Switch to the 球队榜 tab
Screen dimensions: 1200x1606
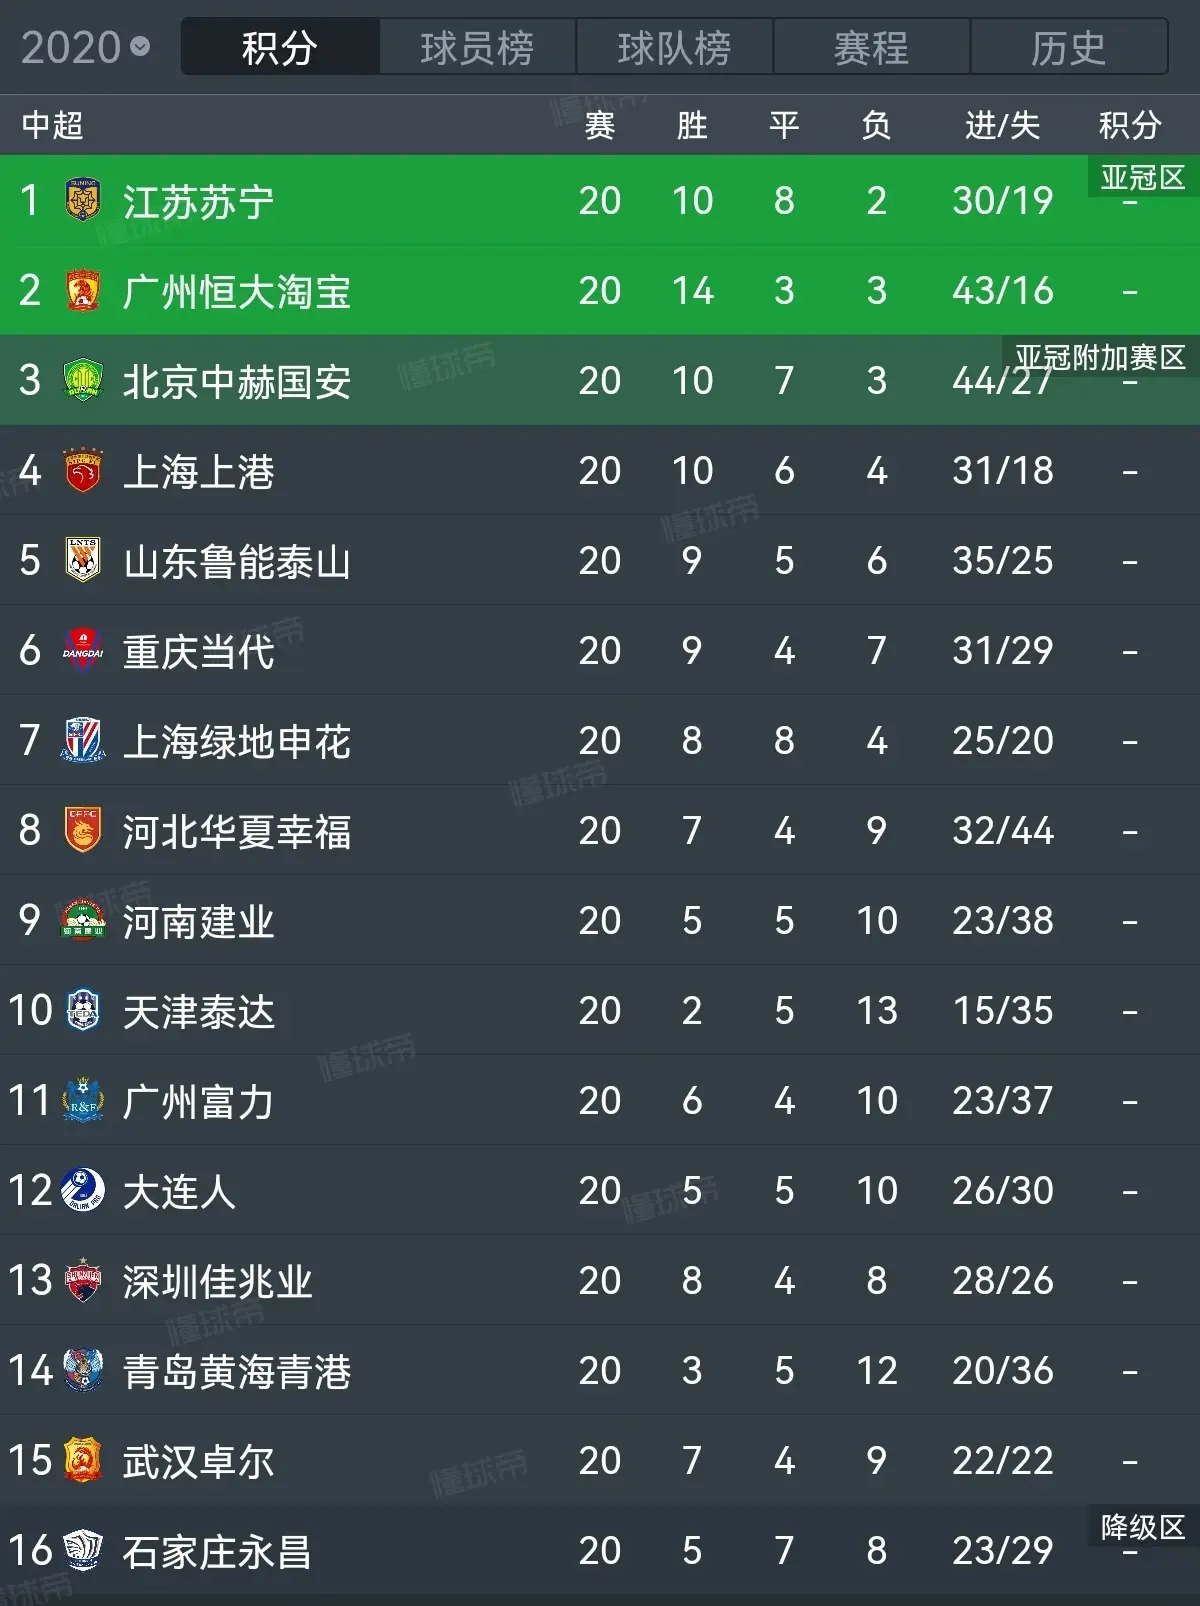coord(674,47)
